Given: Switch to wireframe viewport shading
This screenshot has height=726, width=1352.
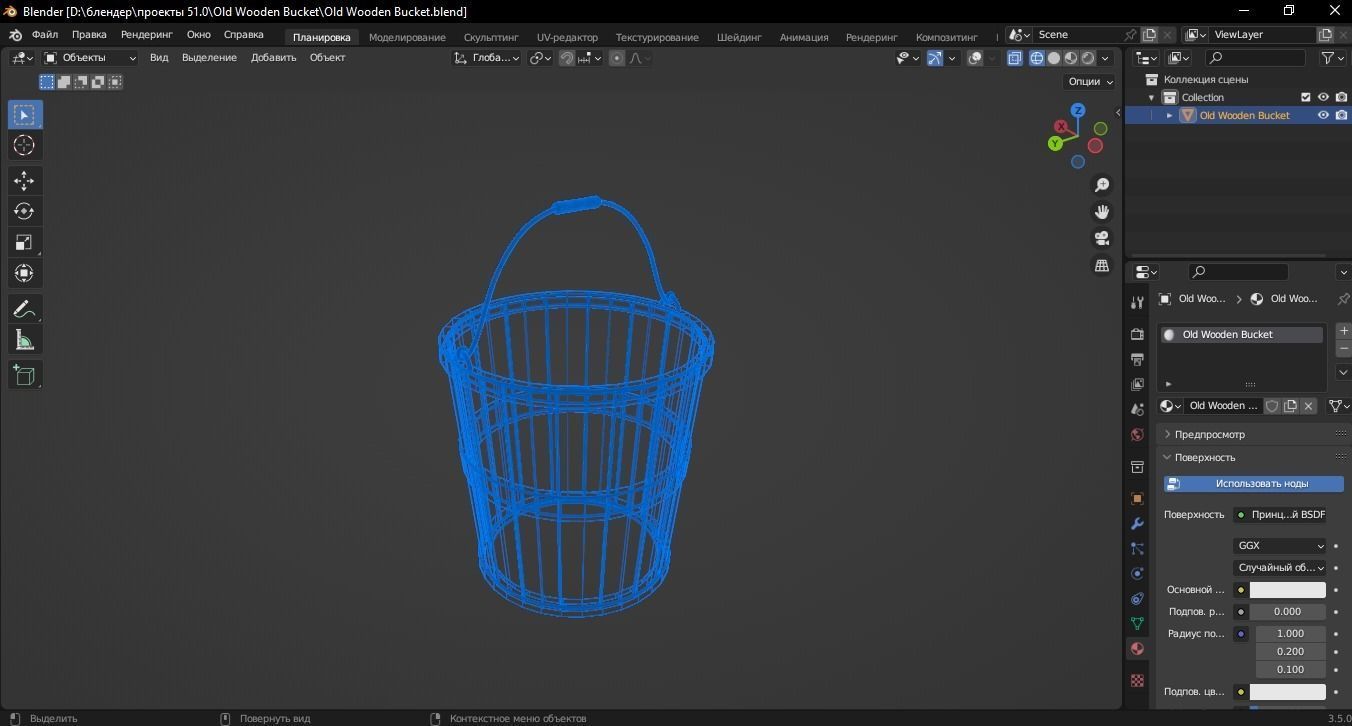Looking at the screenshot, I should pos(1037,58).
